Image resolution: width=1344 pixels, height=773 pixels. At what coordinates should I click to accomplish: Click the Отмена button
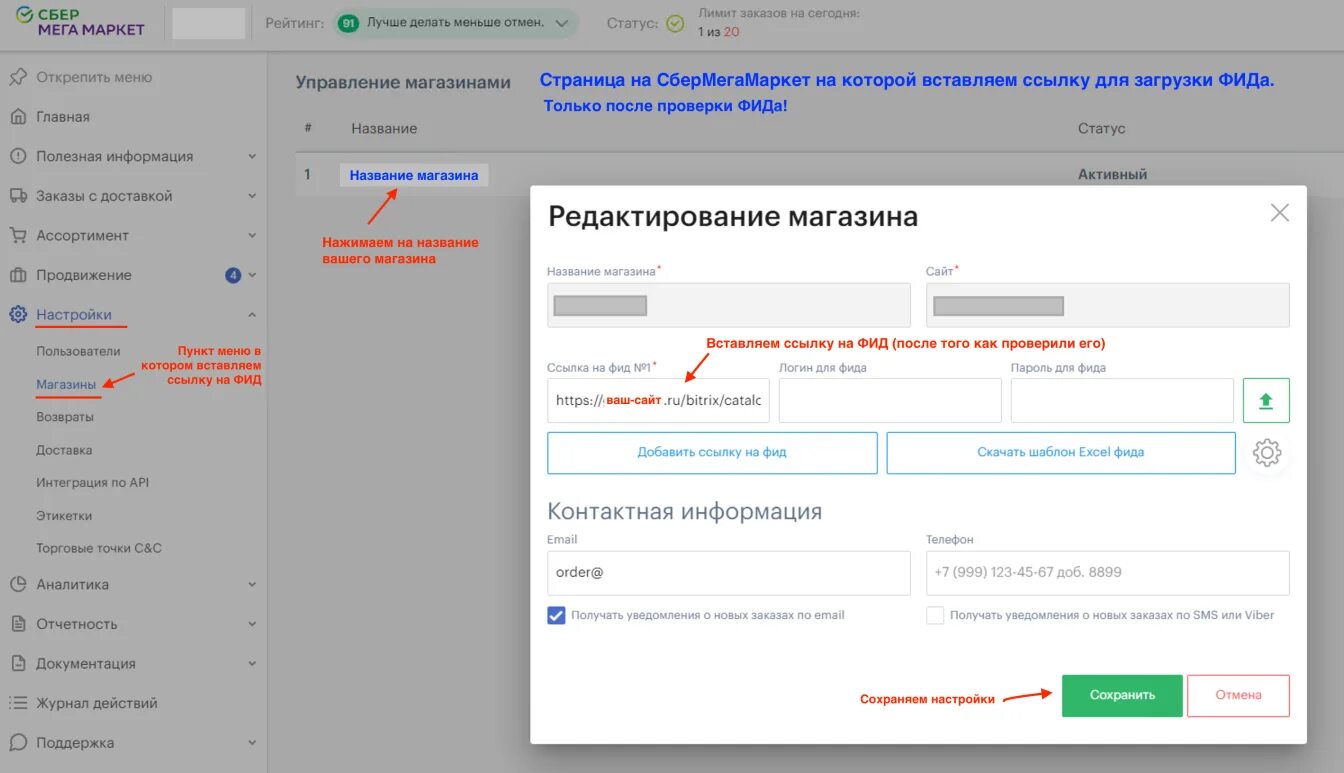click(x=1238, y=695)
